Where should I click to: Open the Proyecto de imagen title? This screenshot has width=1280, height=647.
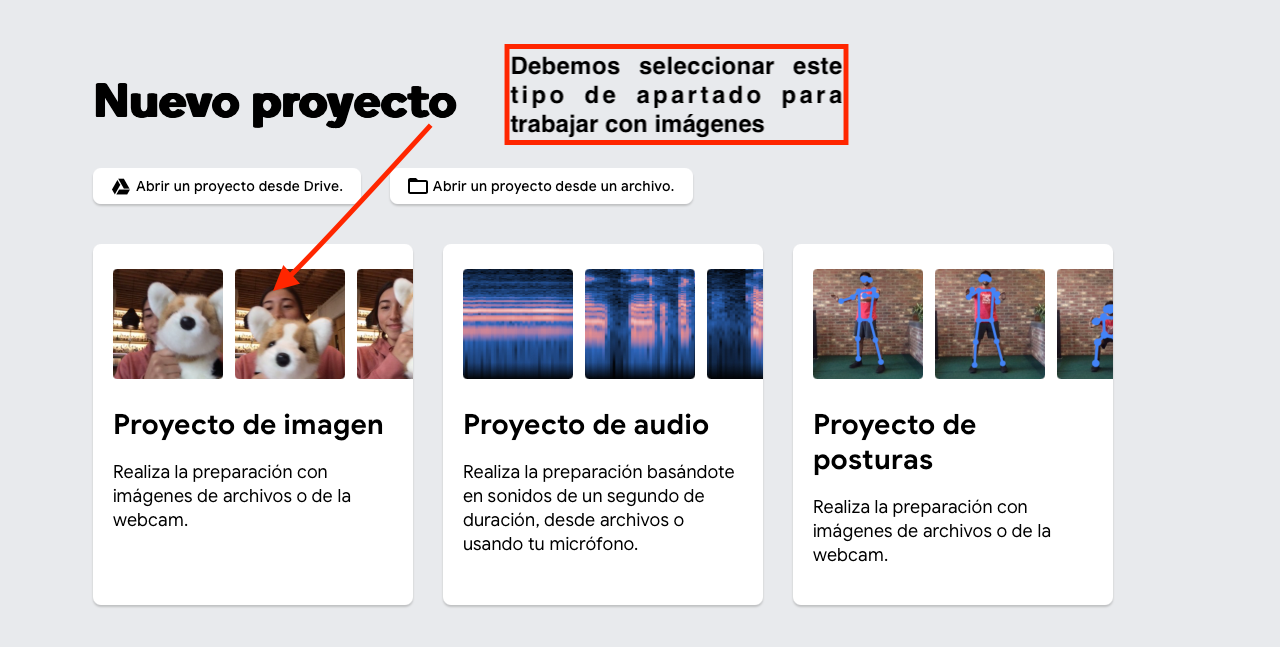coord(248,424)
